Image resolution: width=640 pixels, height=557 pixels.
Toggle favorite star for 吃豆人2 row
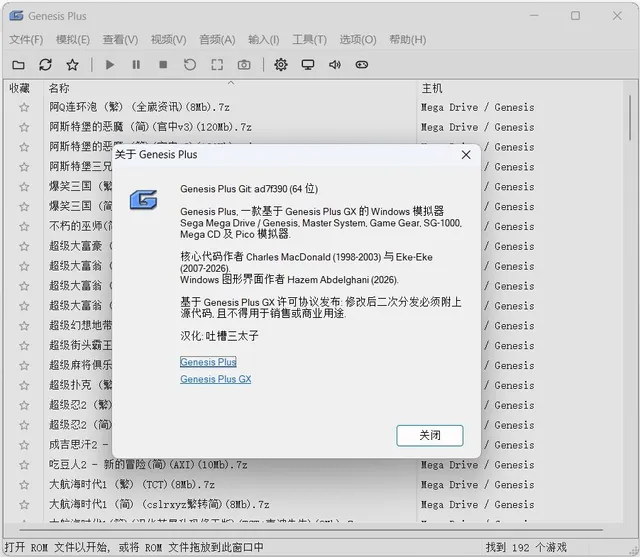[24, 465]
